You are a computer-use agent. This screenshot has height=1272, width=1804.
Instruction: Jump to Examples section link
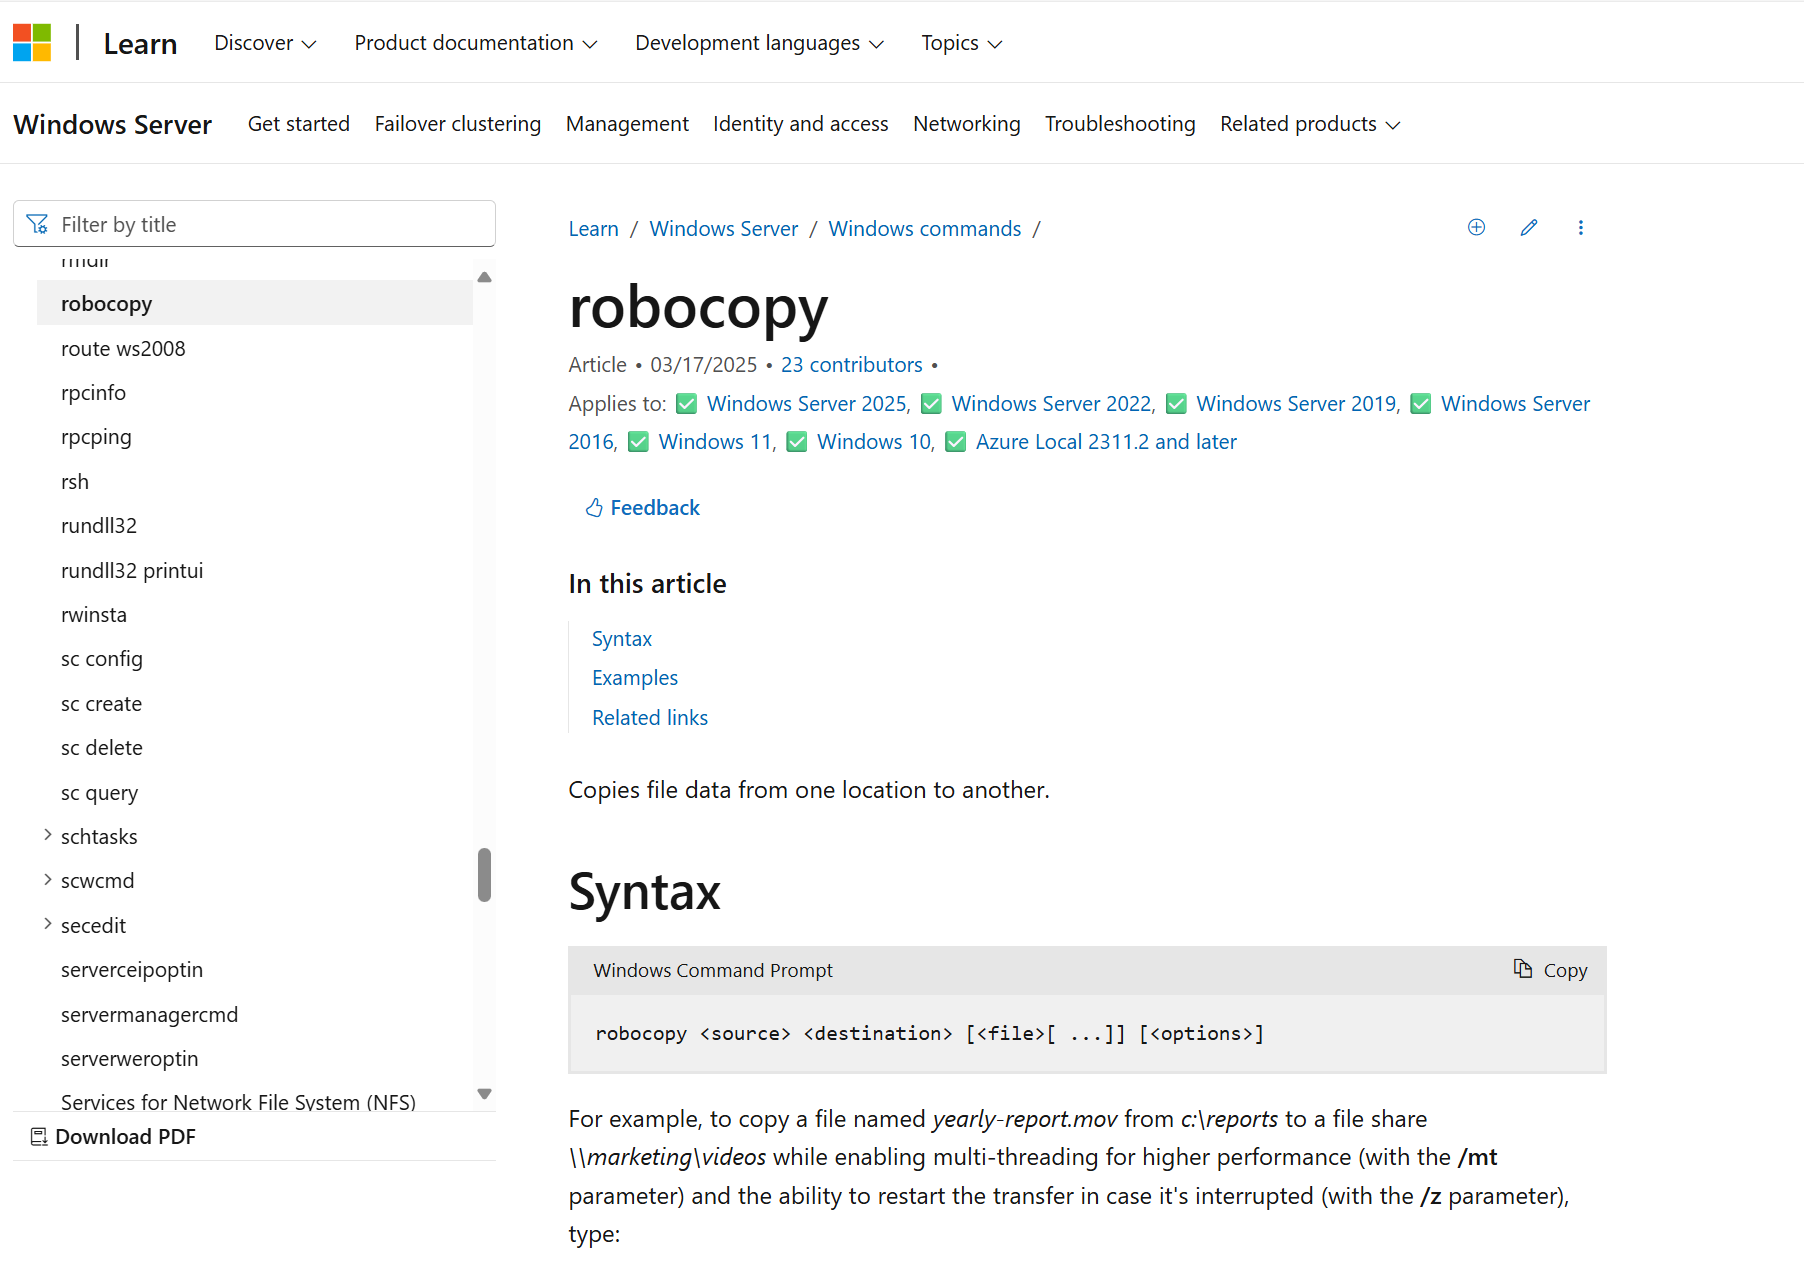tap(634, 677)
